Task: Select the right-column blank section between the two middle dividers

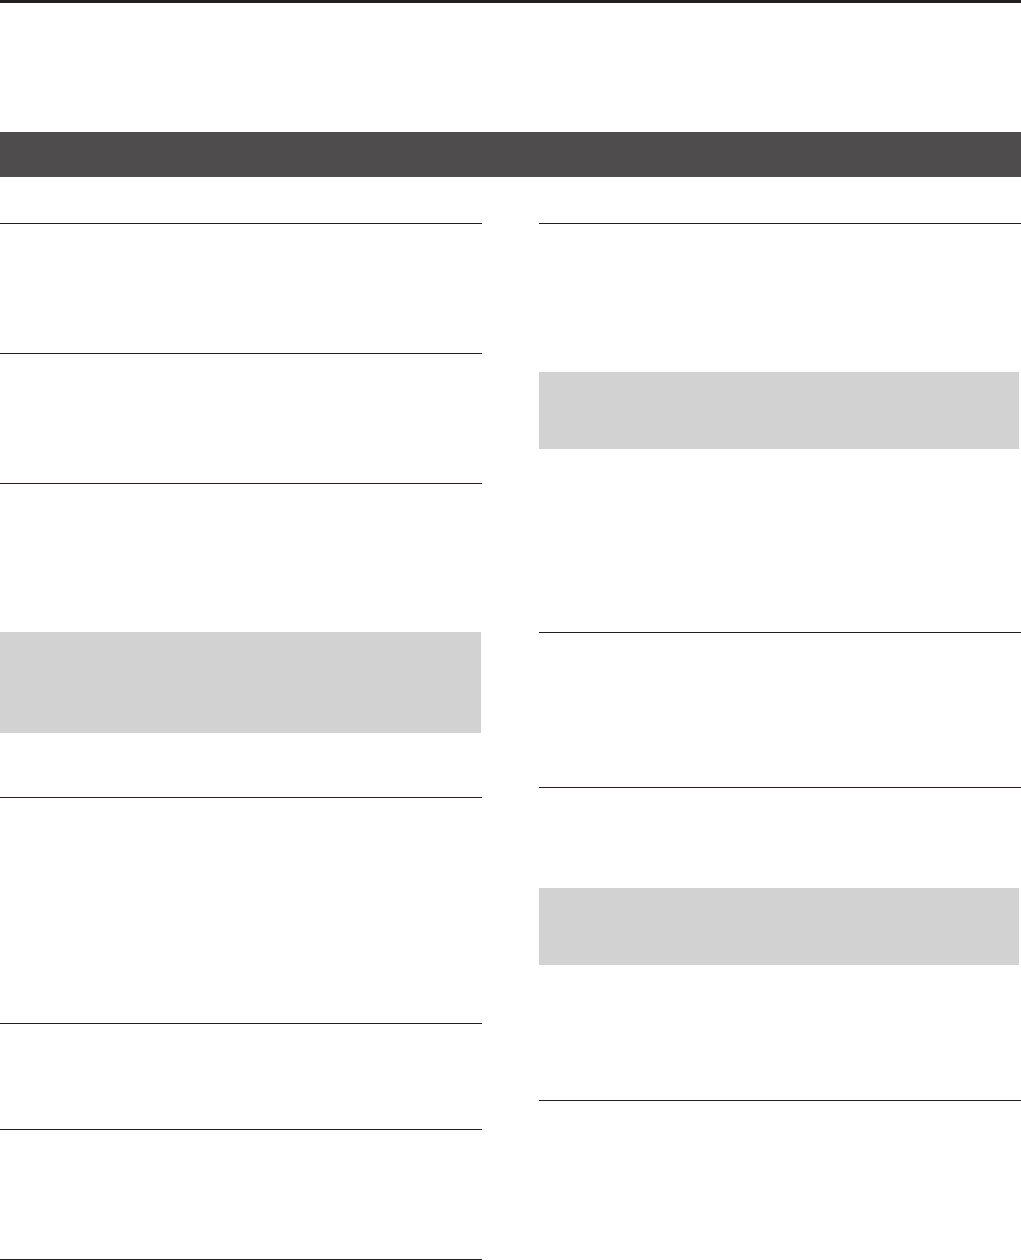Action: point(778,709)
